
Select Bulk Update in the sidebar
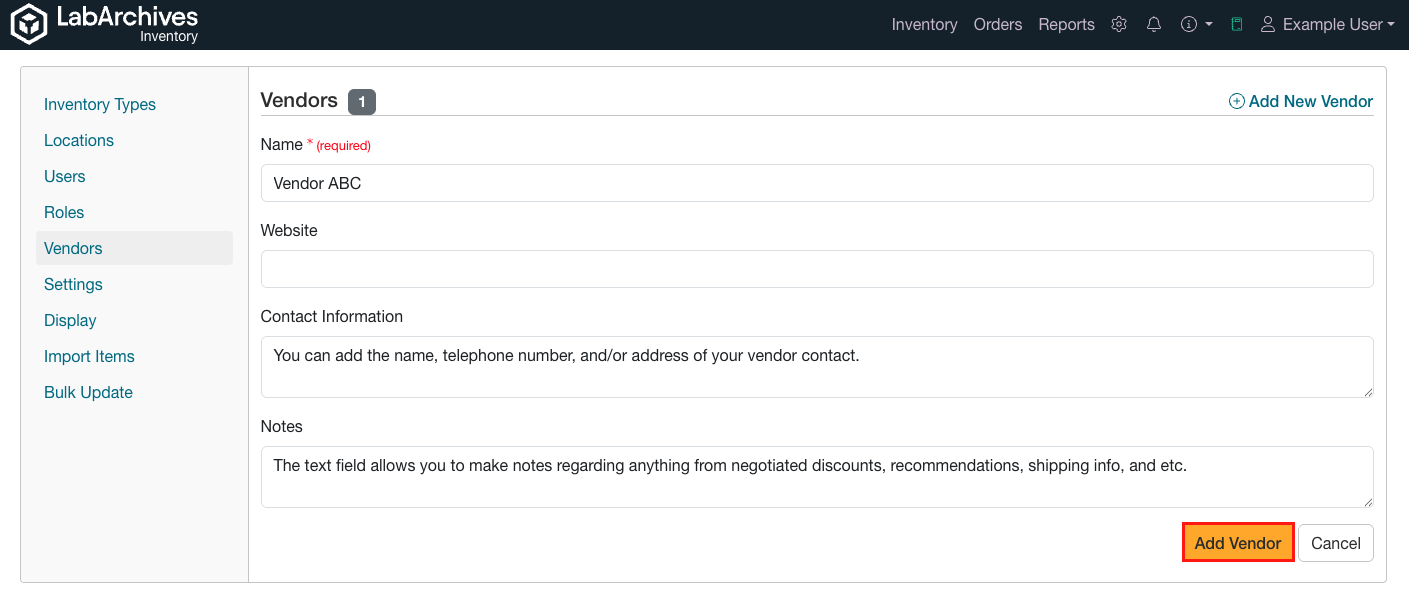pos(88,392)
